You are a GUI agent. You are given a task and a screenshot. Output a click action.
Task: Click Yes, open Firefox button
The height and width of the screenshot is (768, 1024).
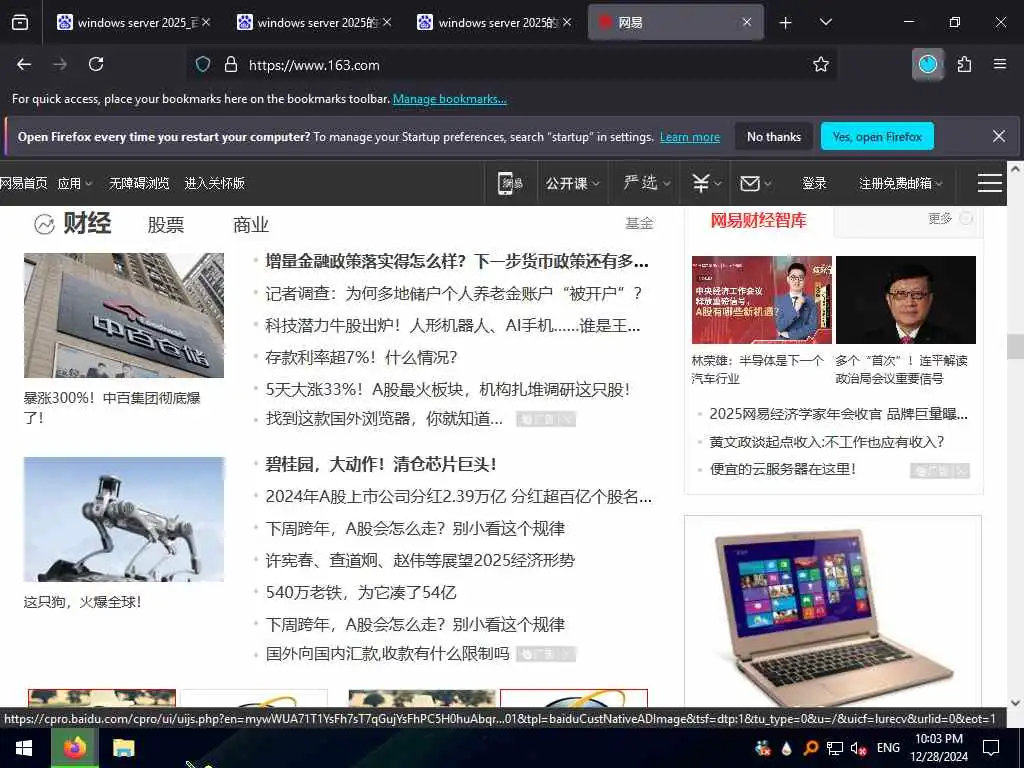point(877,136)
